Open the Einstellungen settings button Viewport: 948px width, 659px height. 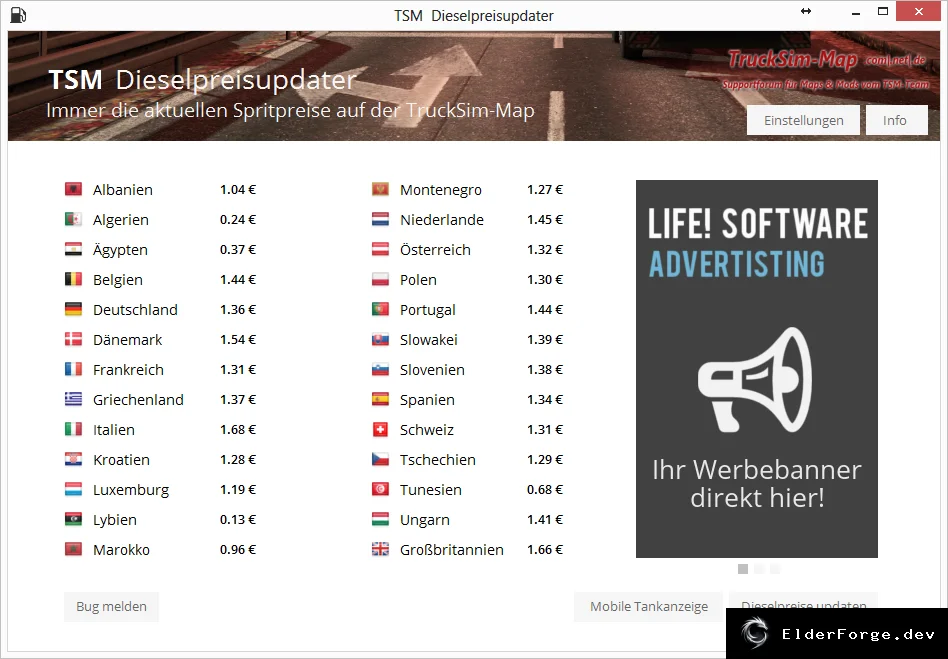(x=804, y=120)
